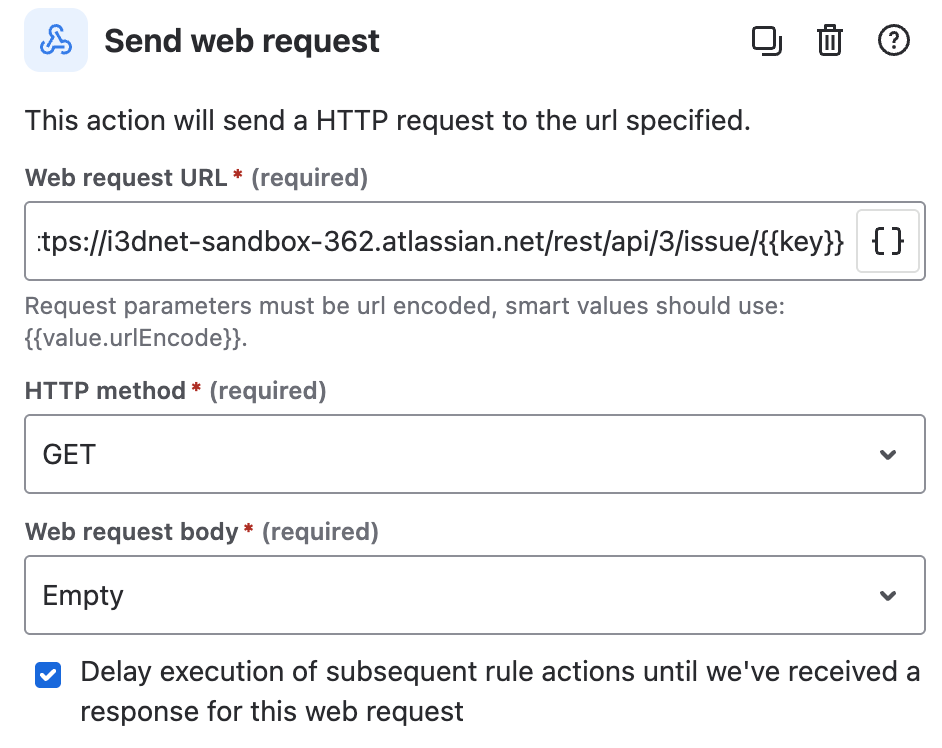
Task: Click the 'Web request URL' field label
Action: click(127, 178)
